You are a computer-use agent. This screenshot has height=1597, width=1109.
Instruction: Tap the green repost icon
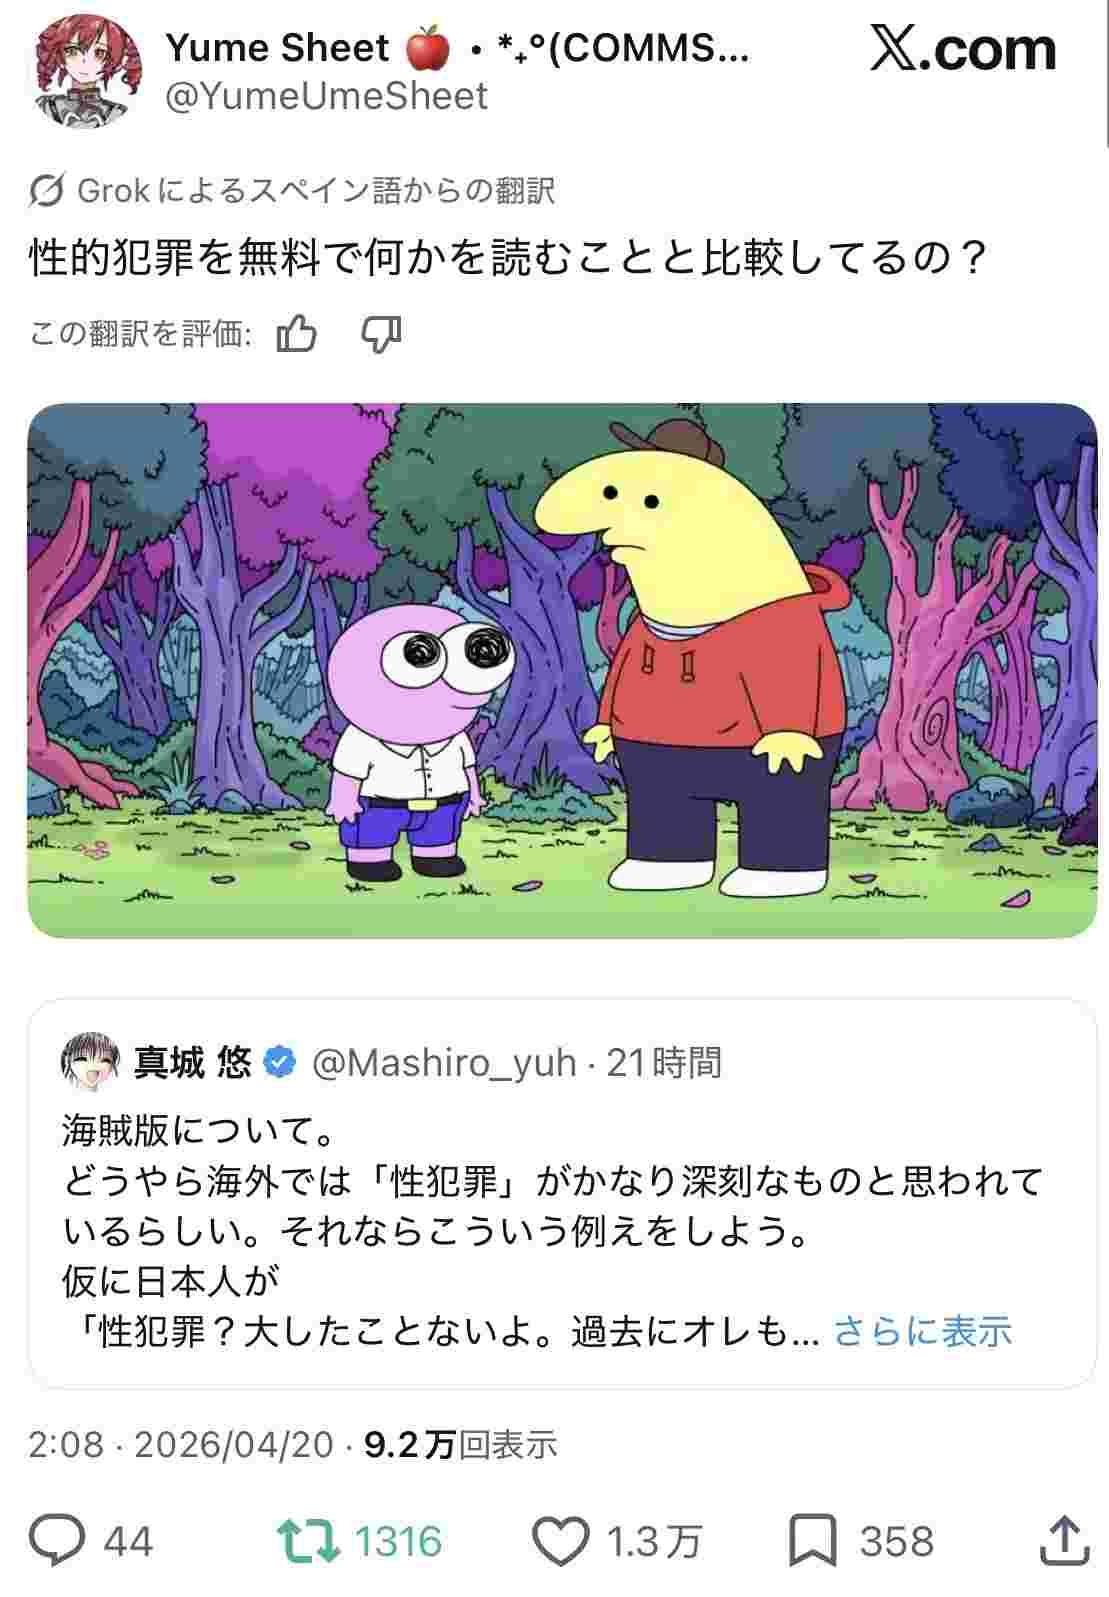[x=309, y=1541]
